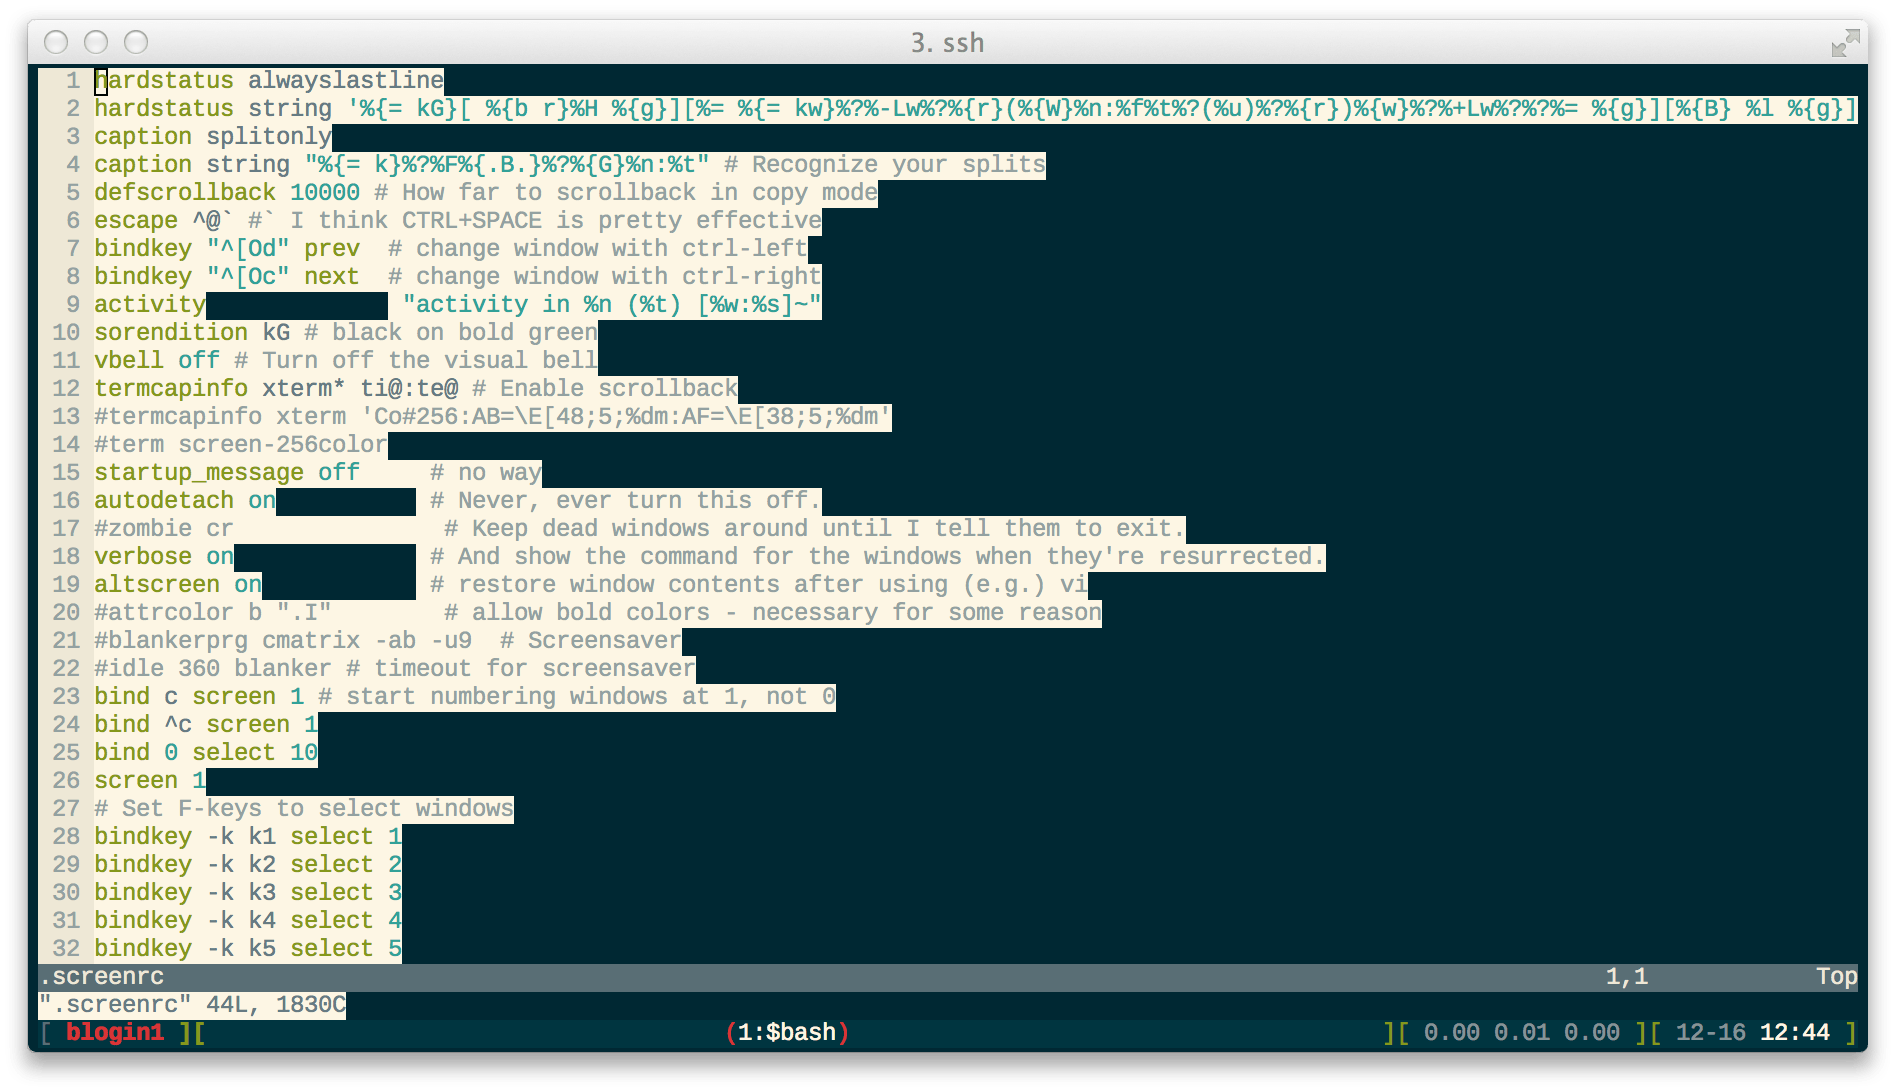Click the 'Top' scroll position indicator
The height and width of the screenshot is (1092, 1896).
(1836, 976)
